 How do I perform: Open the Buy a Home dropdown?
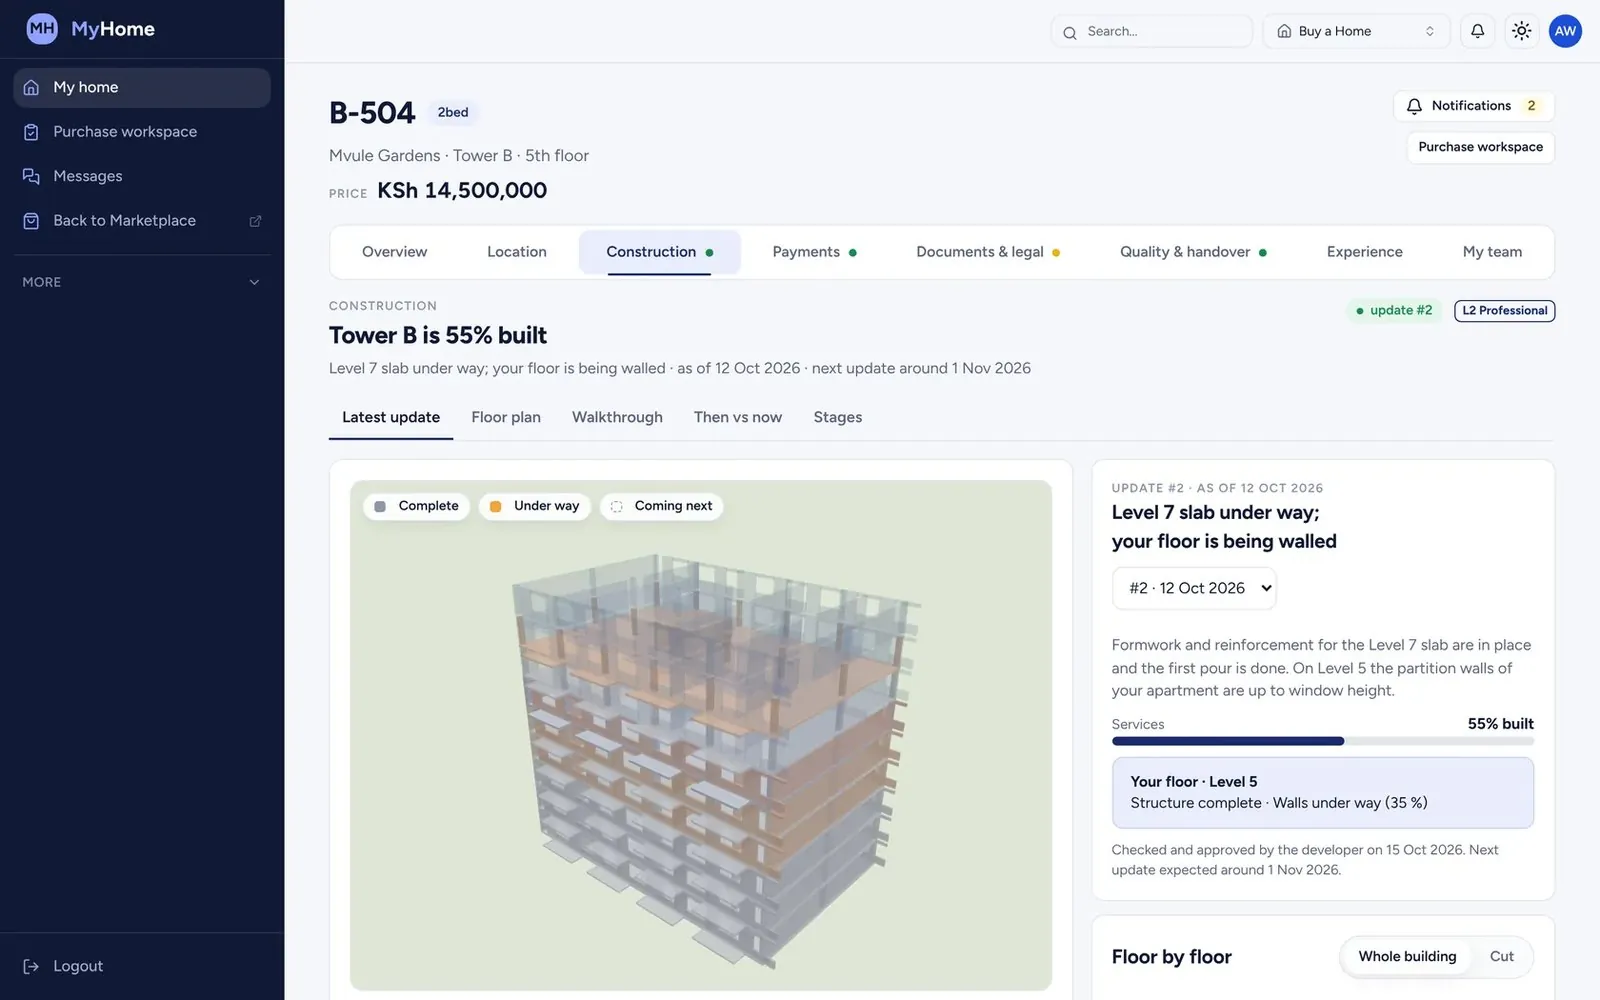coord(1357,31)
